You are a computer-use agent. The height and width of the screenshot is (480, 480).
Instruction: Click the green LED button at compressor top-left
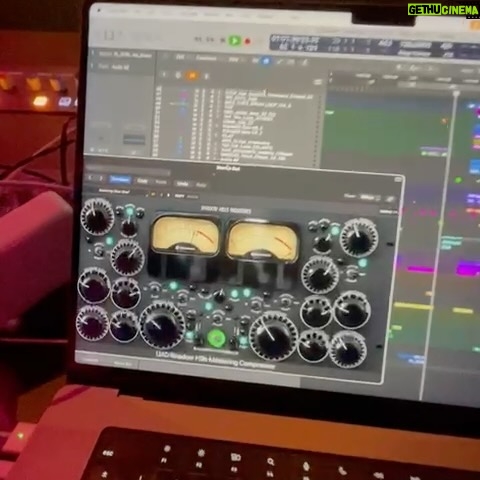129,212
